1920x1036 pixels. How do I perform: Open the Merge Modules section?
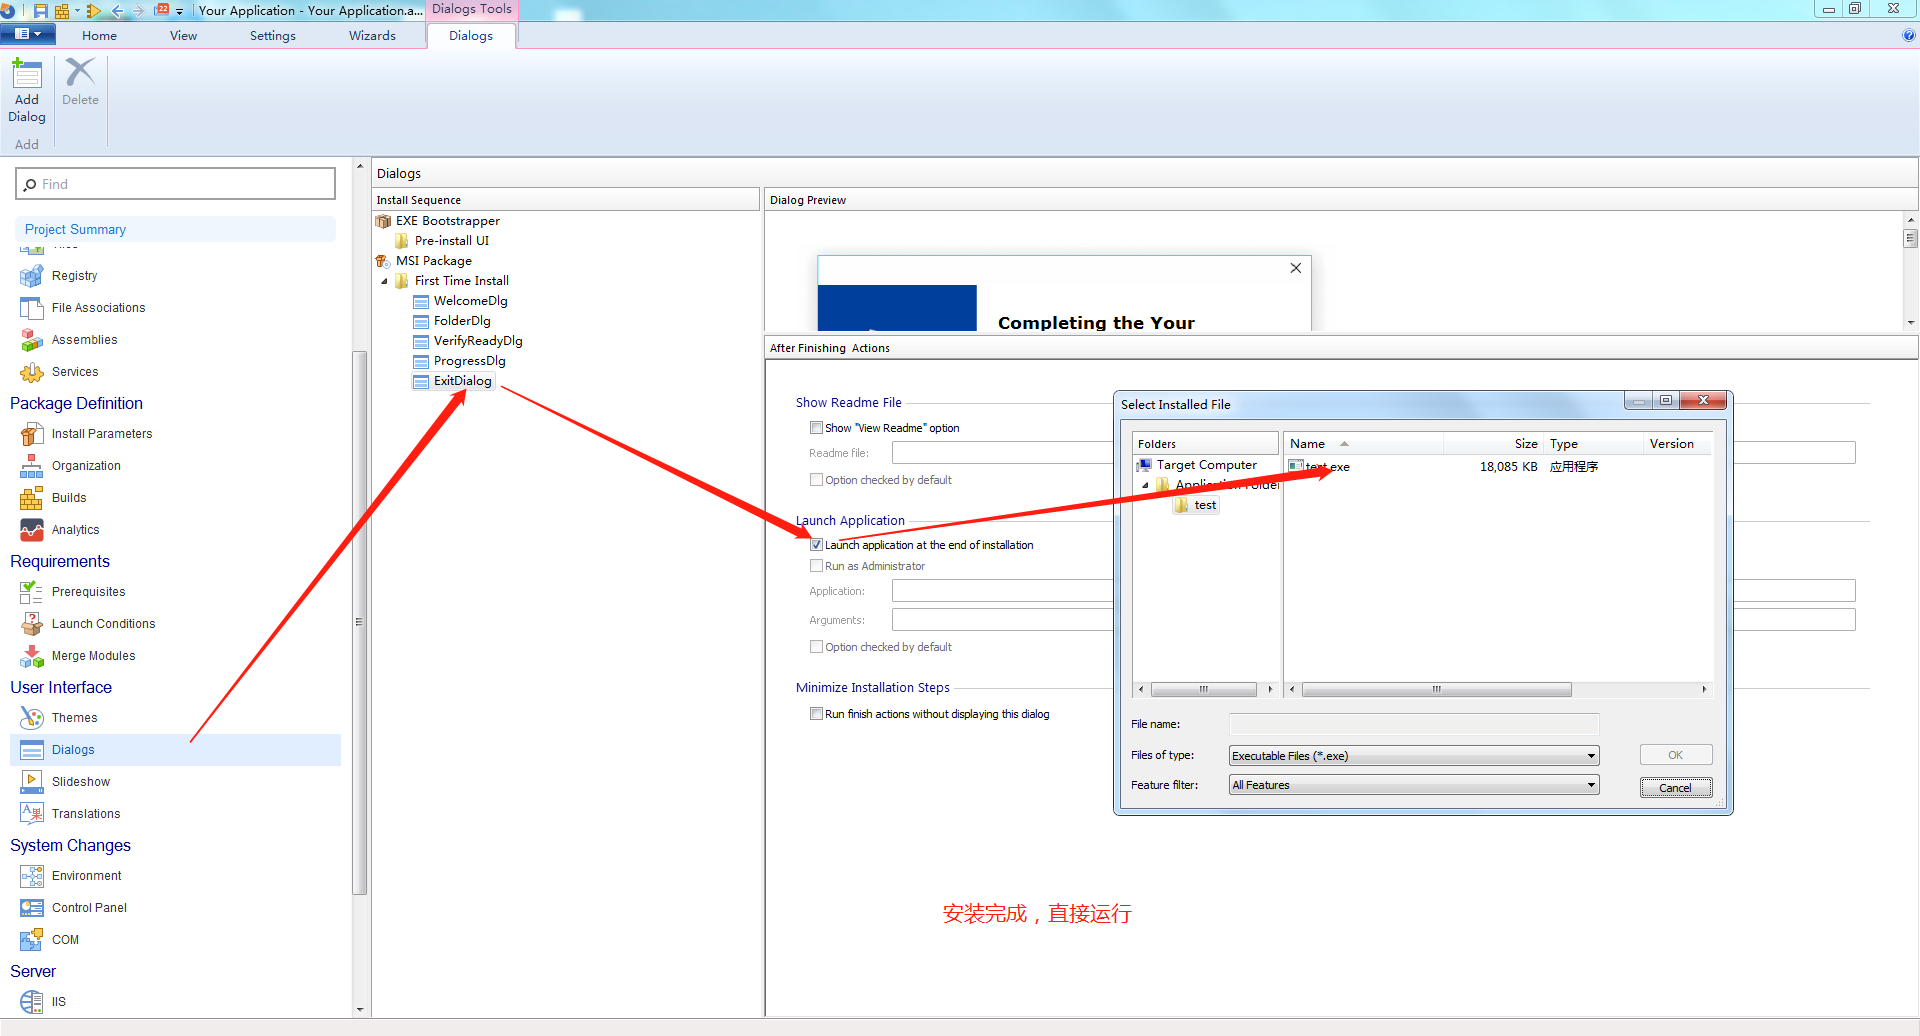coord(91,655)
